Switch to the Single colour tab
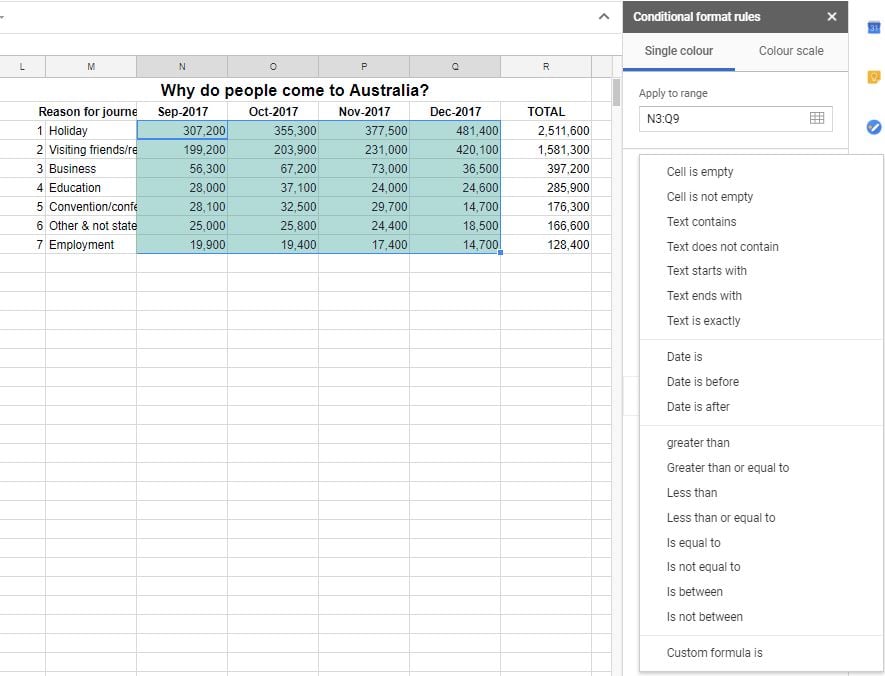Image resolution: width=885 pixels, height=676 pixels. click(x=678, y=51)
